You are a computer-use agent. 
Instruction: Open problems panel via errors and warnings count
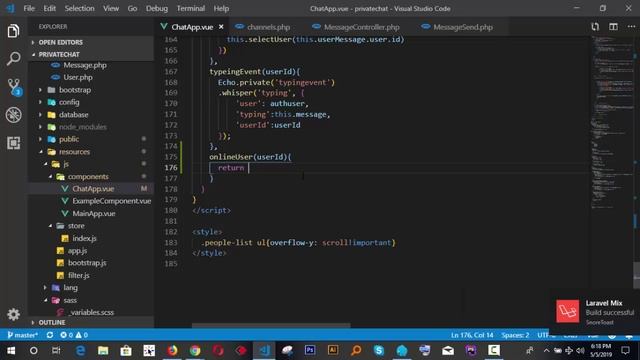pos(74,335)
